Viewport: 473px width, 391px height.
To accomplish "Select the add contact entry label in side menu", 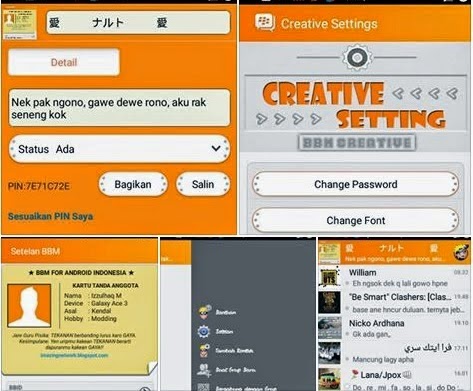I will pyautogui.click(x=234, y=351).
